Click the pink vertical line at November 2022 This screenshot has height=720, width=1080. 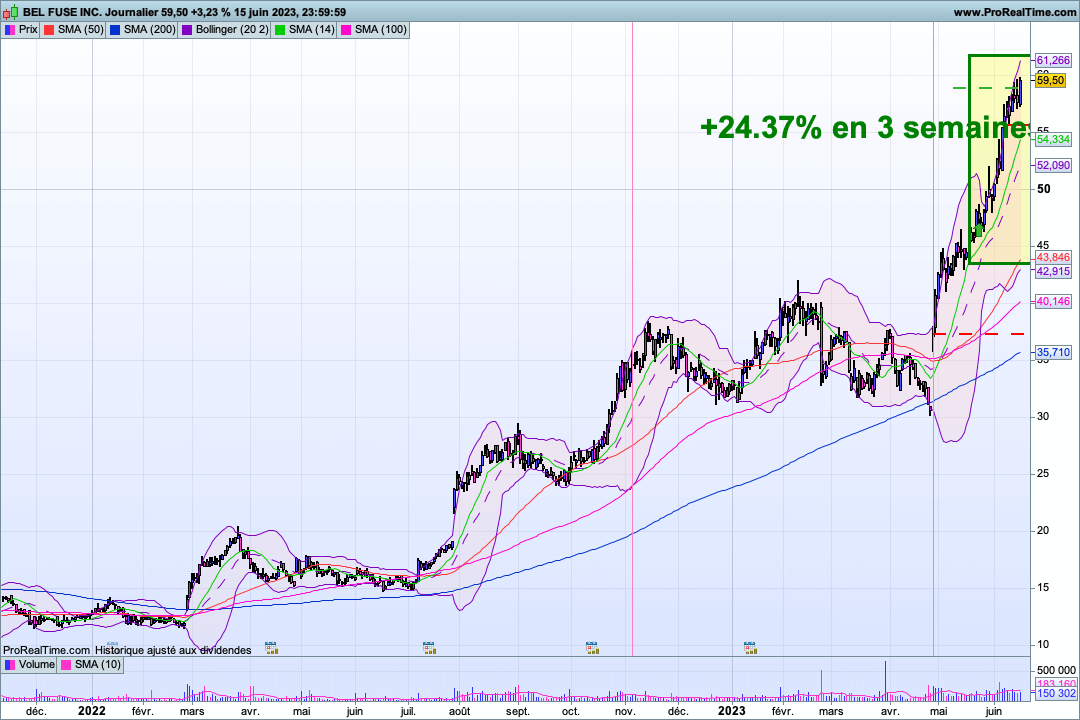point(632,338)
